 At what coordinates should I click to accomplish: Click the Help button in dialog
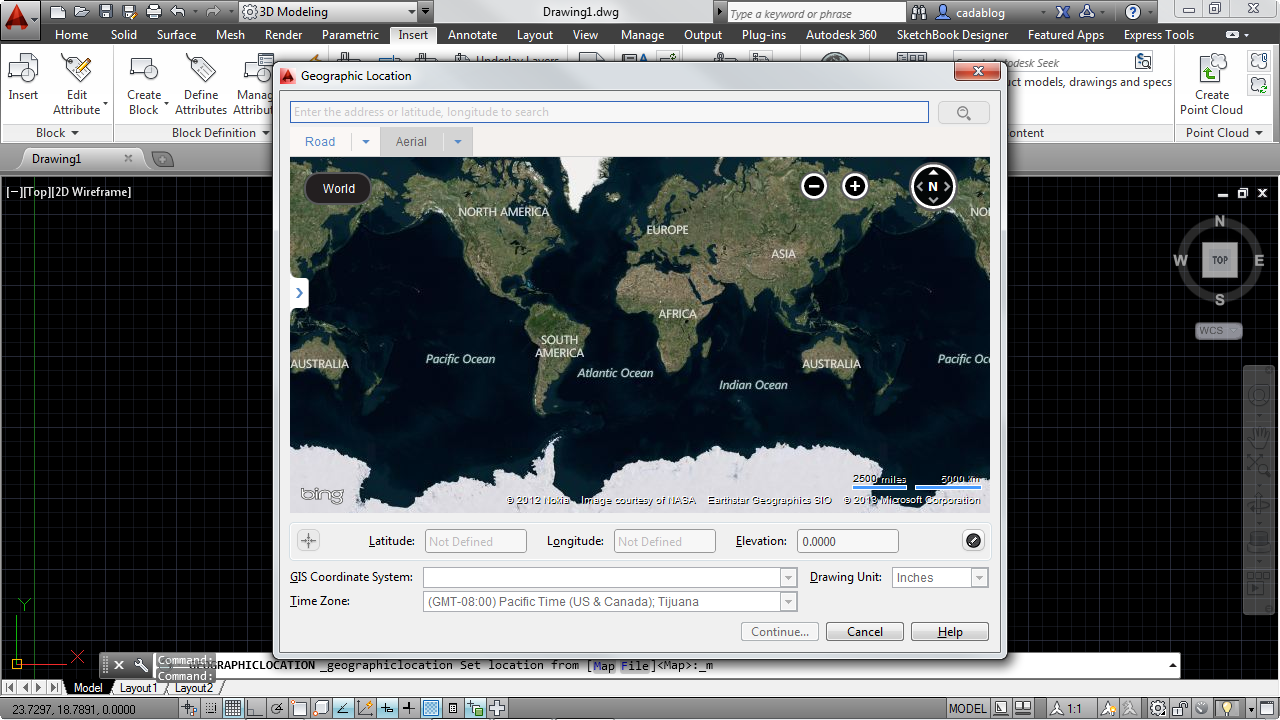(x=950, y=632)
